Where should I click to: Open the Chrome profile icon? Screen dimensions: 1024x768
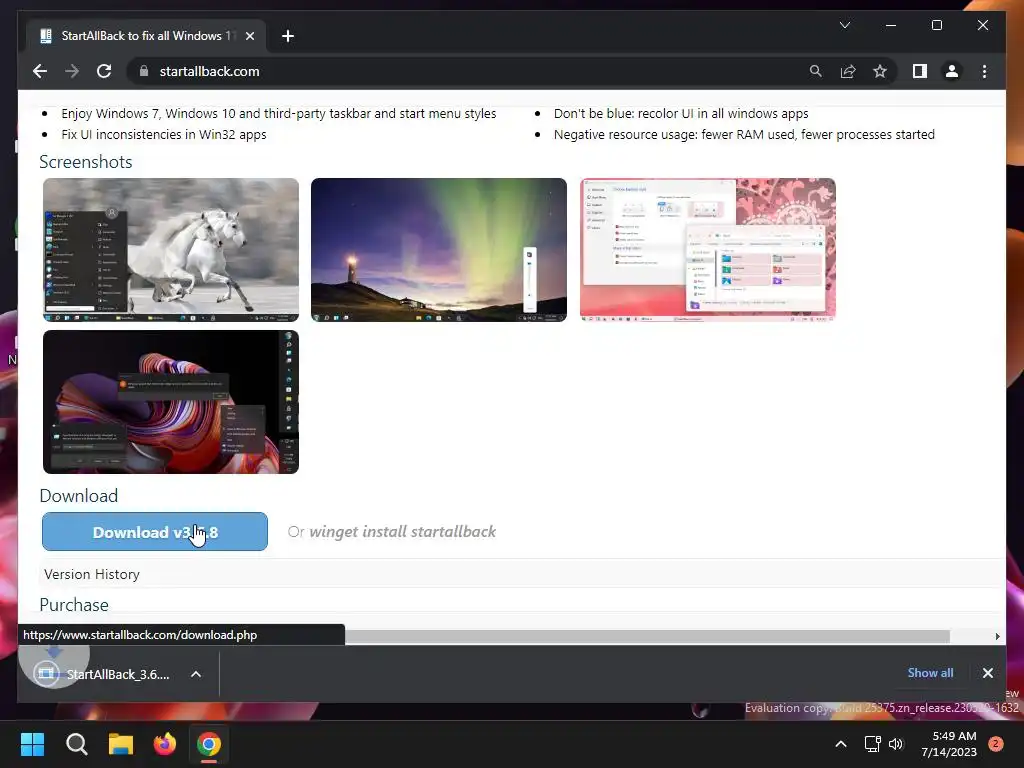click(952, 71)
